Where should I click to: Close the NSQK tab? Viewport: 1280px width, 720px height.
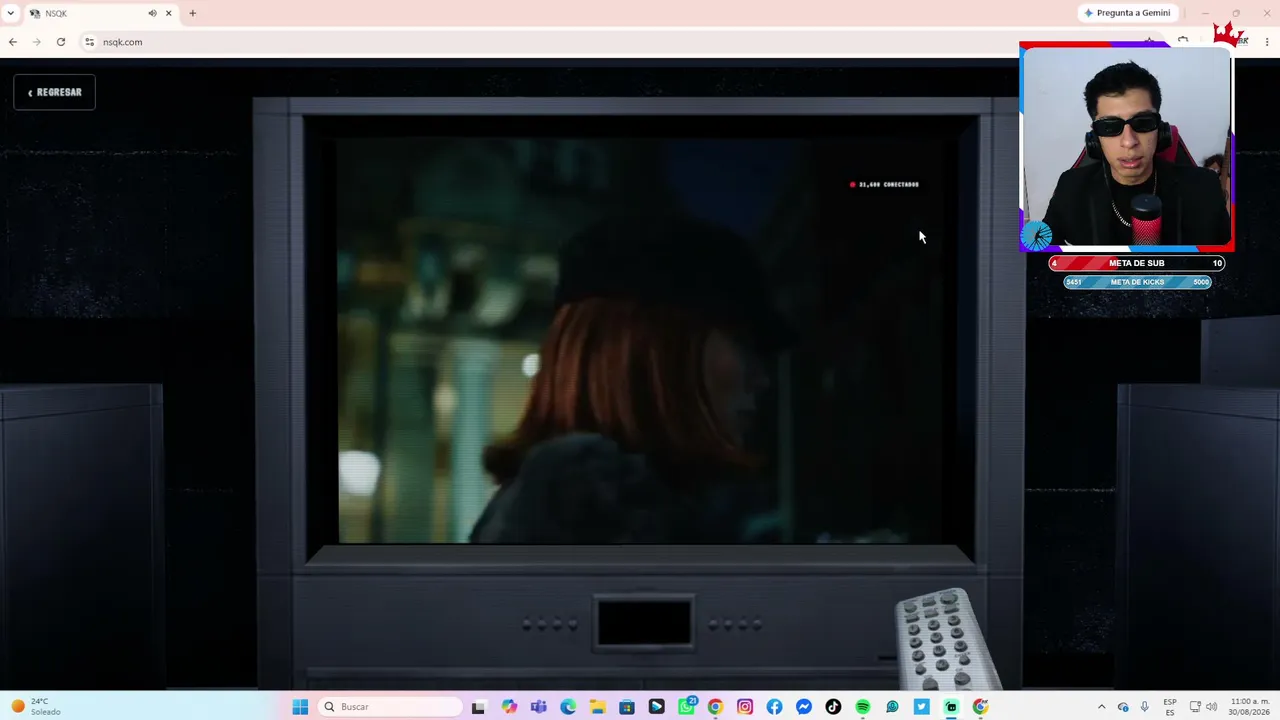coord(169,13)
